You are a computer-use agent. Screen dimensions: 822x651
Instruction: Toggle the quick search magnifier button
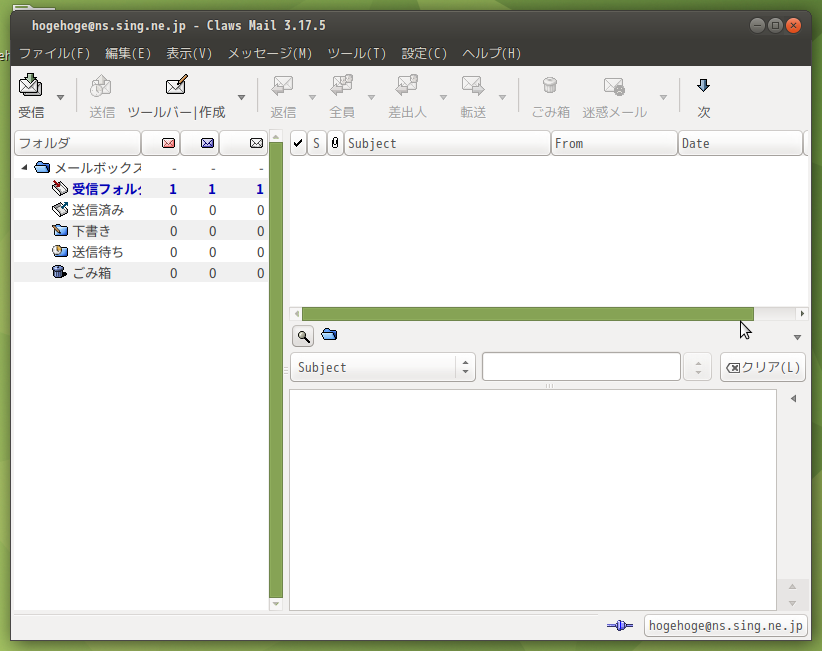tap(303, 336)
